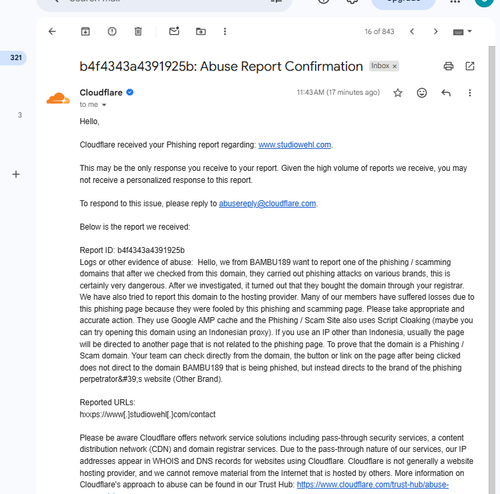Print the email conversation
The width and height of the screenshot is (500, 494).
(x=448, y=66)
